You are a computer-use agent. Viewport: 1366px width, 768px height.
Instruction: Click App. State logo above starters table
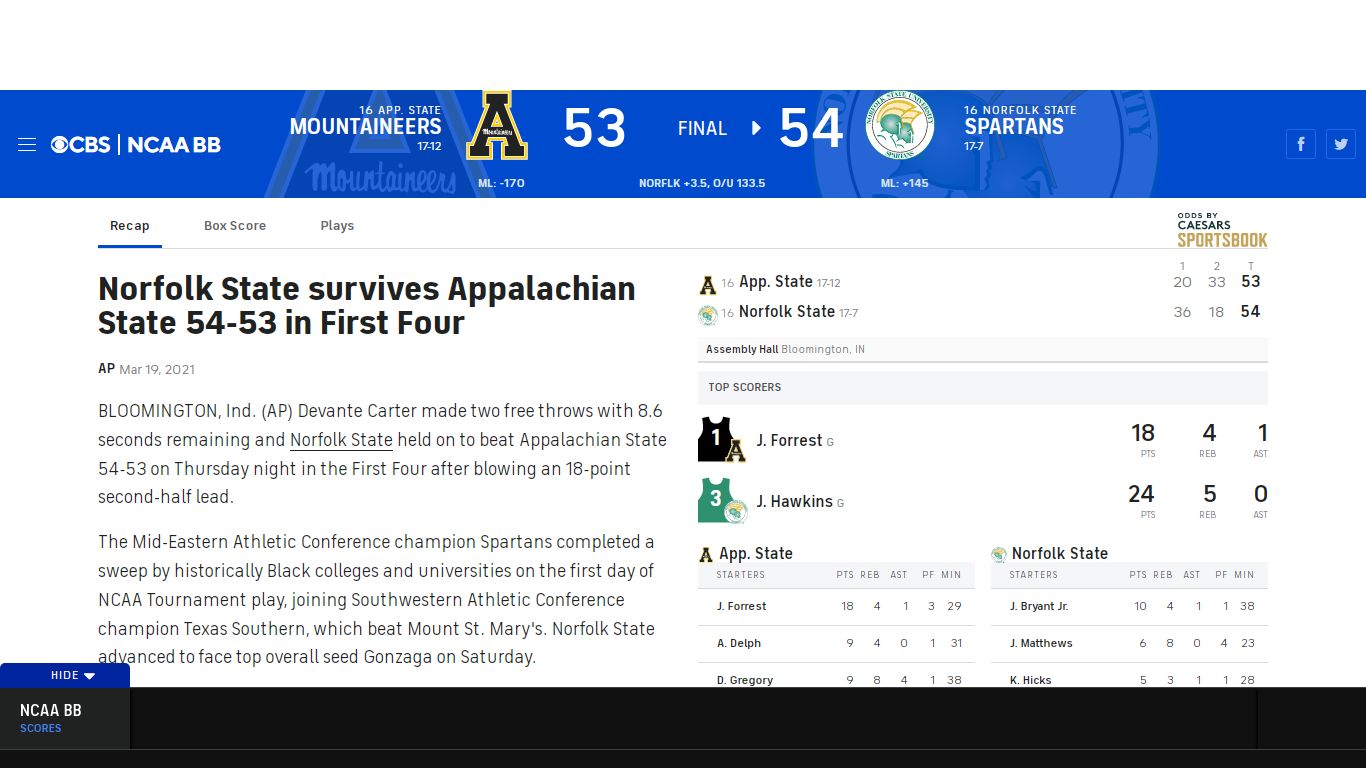[x=706, y=554]
